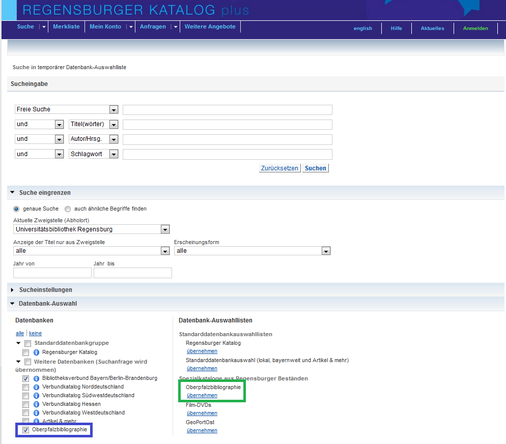Collapse Standarddatenbankgruppe tree arrow
The height and width of the screenshot is (444, 506).
pyautogui.click(x=18, y=343)
